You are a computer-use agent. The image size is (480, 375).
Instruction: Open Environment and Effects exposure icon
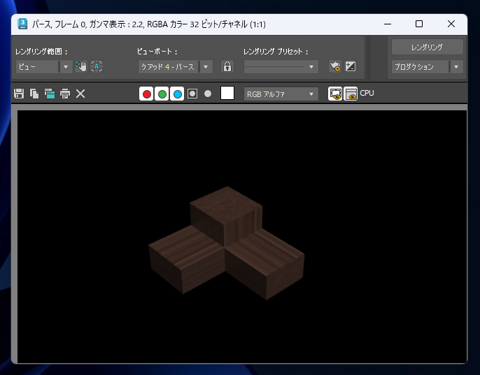(x=351, y=66)
